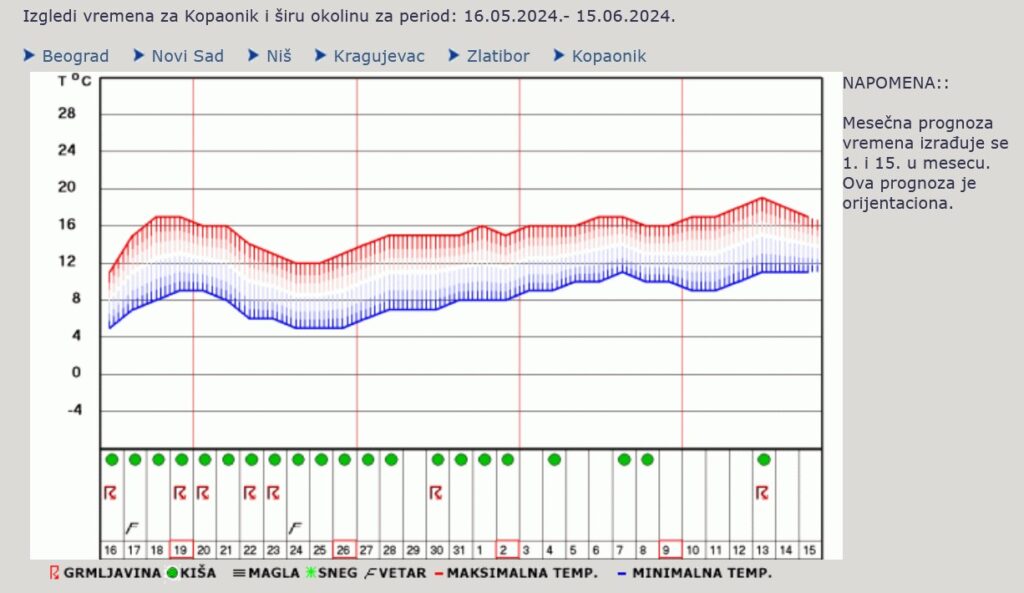Click the thunder icon on June 13
Viewport: 1024px width, 593px height.
coord(762,493)
